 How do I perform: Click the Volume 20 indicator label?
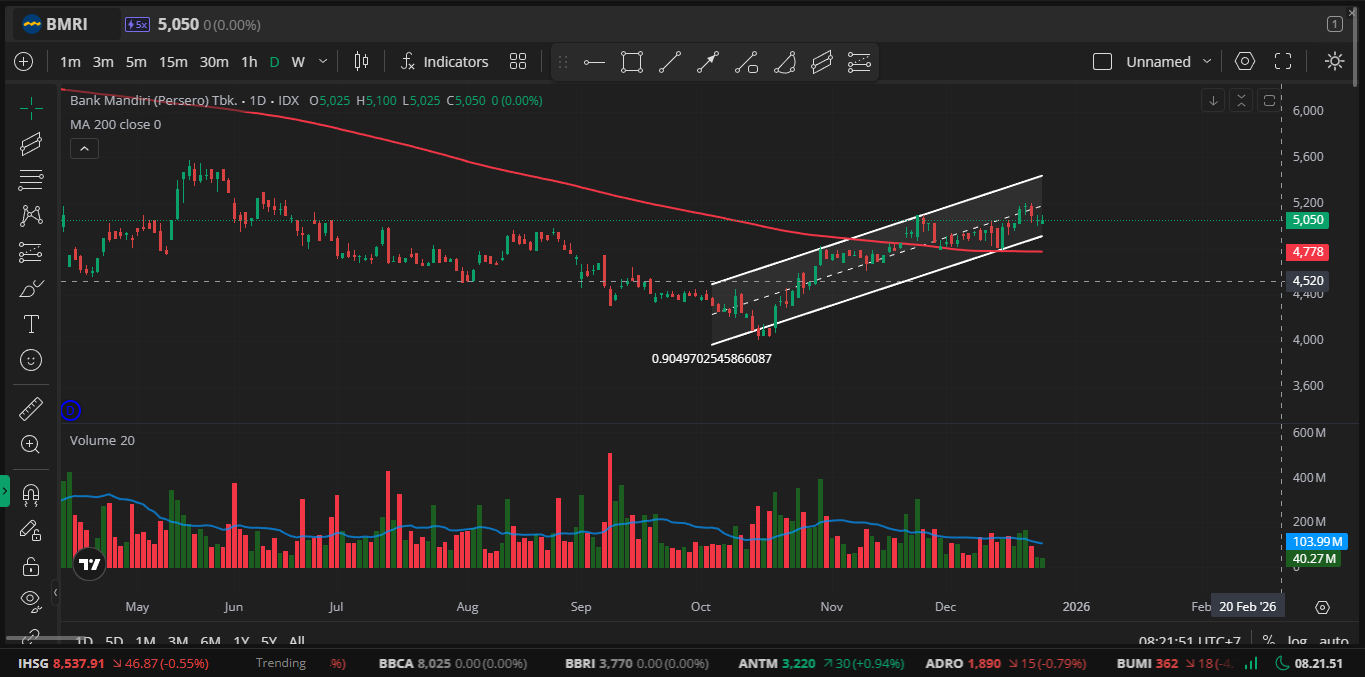tap(102, 440)
